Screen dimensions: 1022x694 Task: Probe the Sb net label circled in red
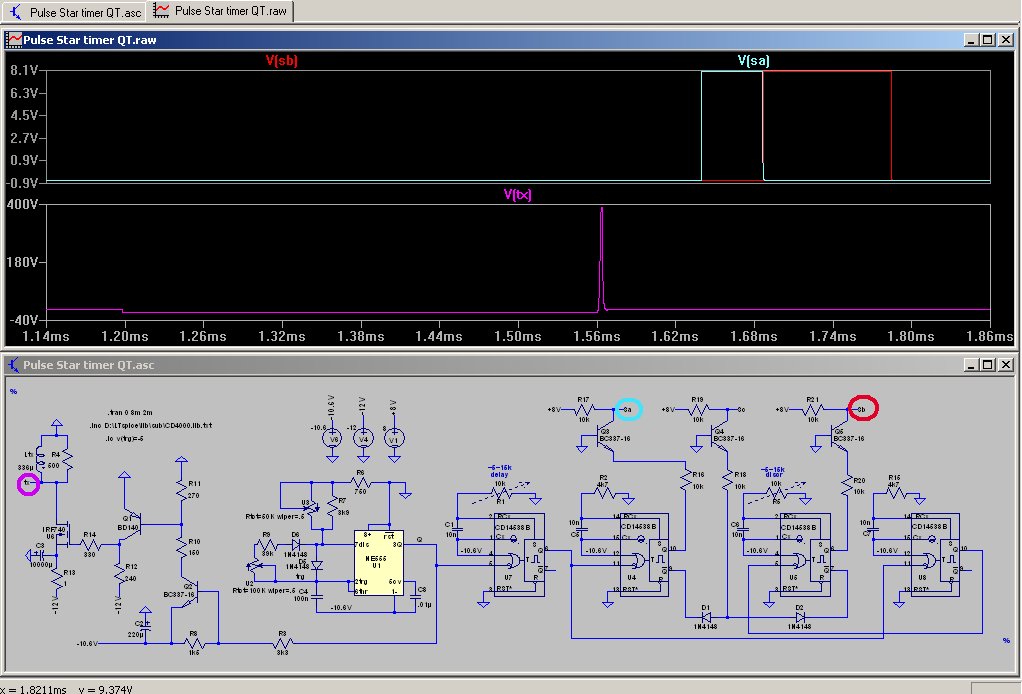pyautogui.click(x=863, y=409)
